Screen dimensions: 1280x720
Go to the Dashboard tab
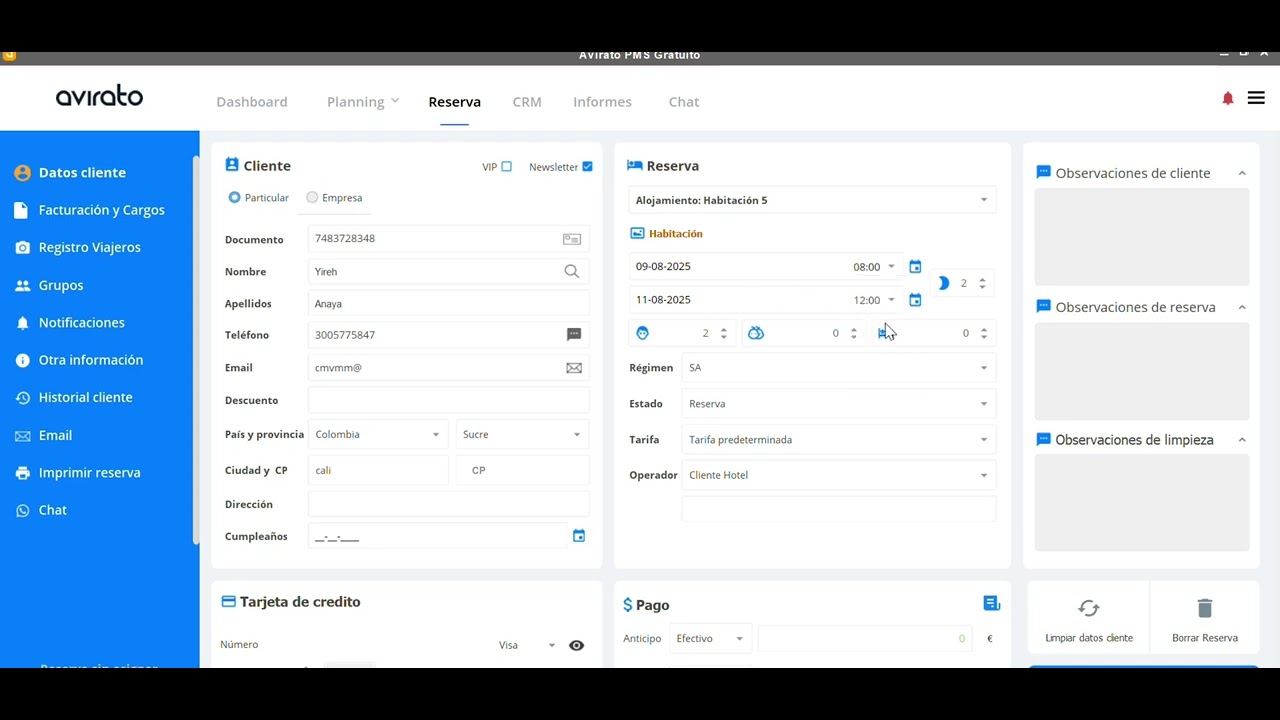point(252,102)
